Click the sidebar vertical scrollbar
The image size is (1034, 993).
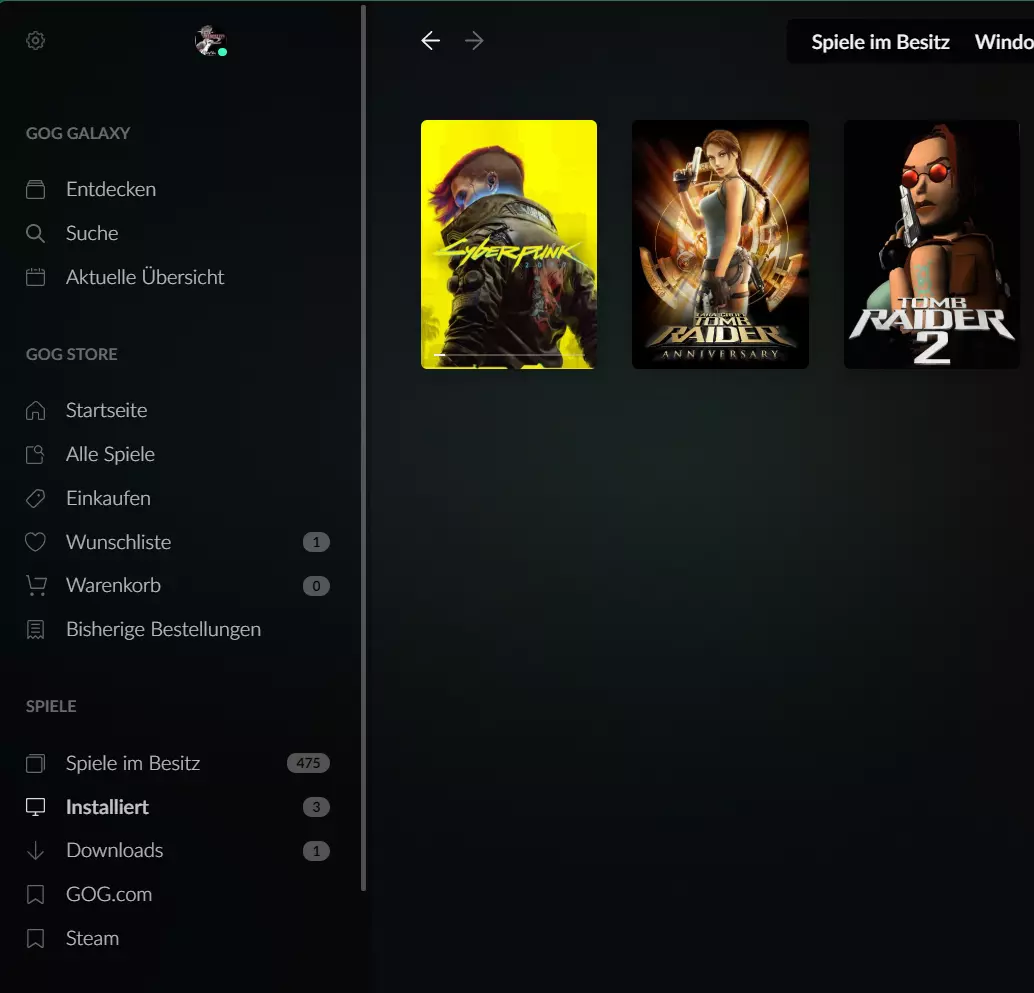pyautogui.click(x=363, y=448)
